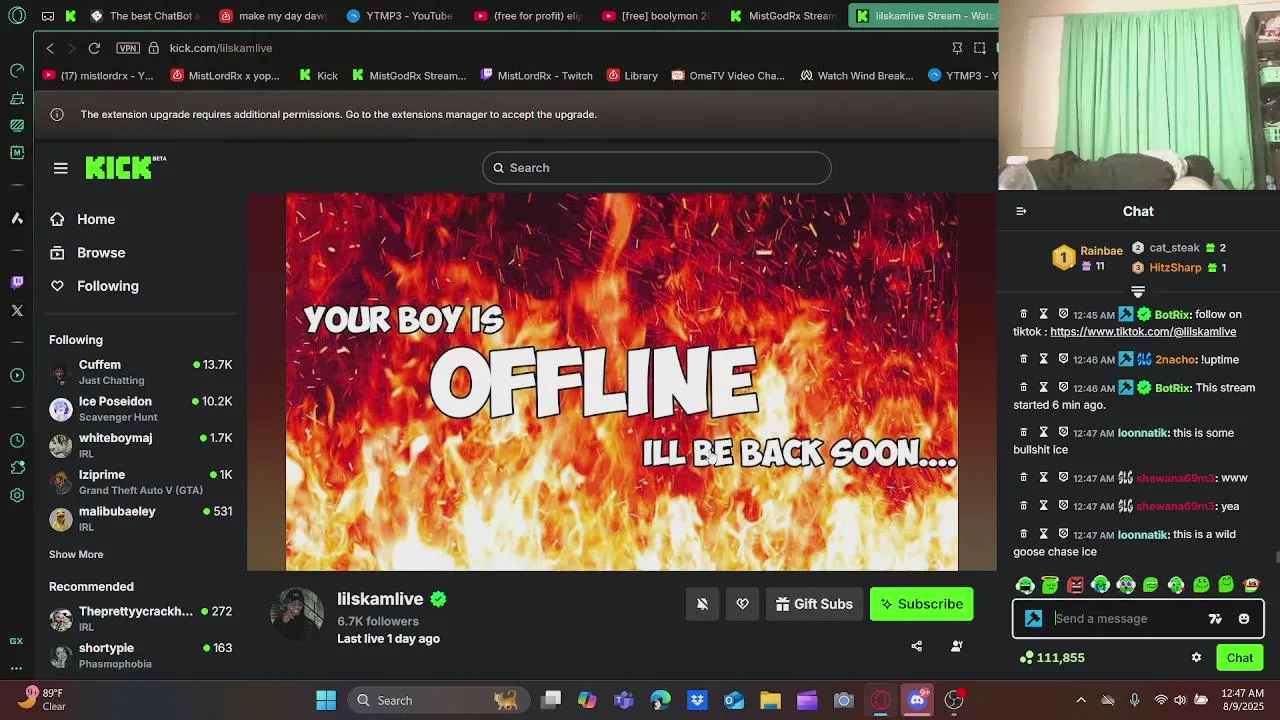
Task: Expand the gift leaderboard chevron
Action: click(1138, 292)
